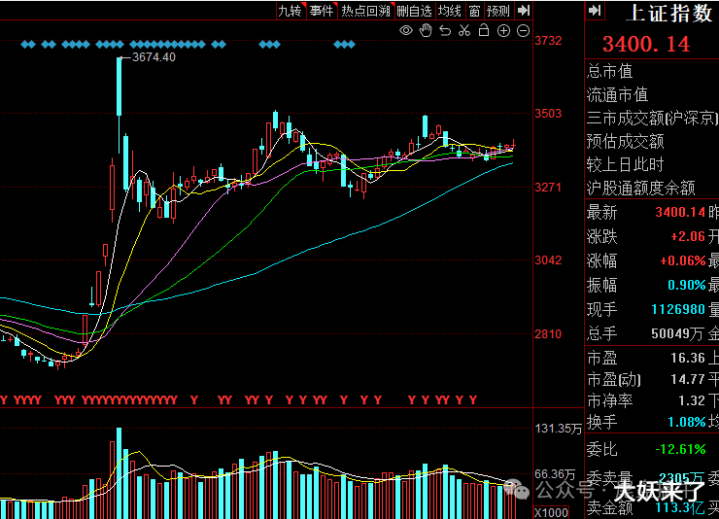Click the 涨跌 value +2.06
The height and width of the screenshot is (519, 719).
[687, 237]
